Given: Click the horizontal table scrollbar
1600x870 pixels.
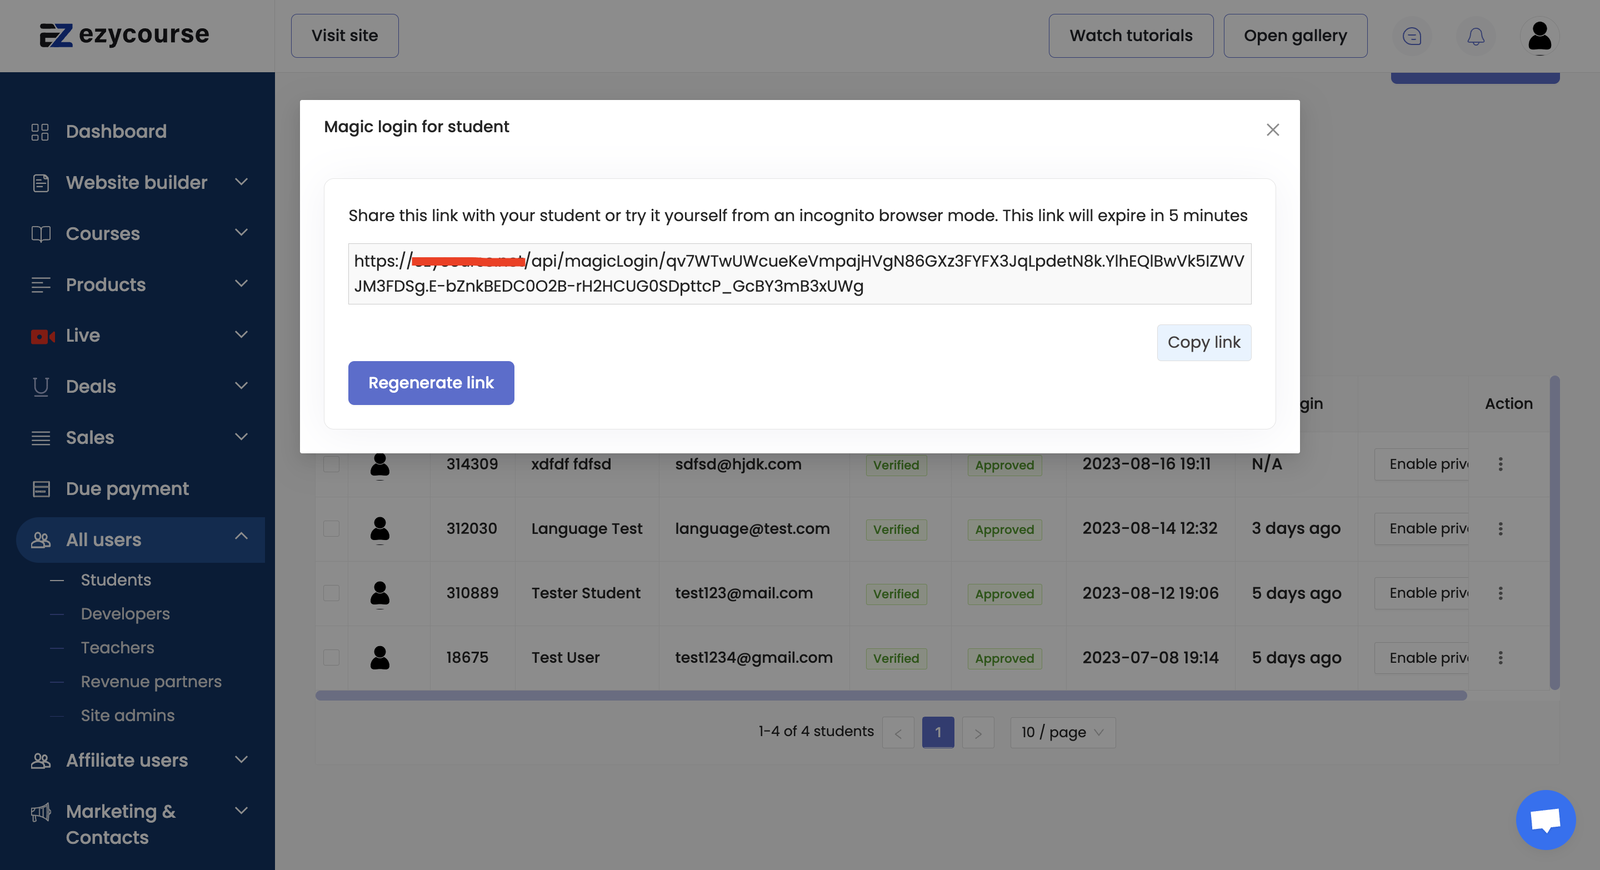Looking at the screenshot, I should pos(890,696).
